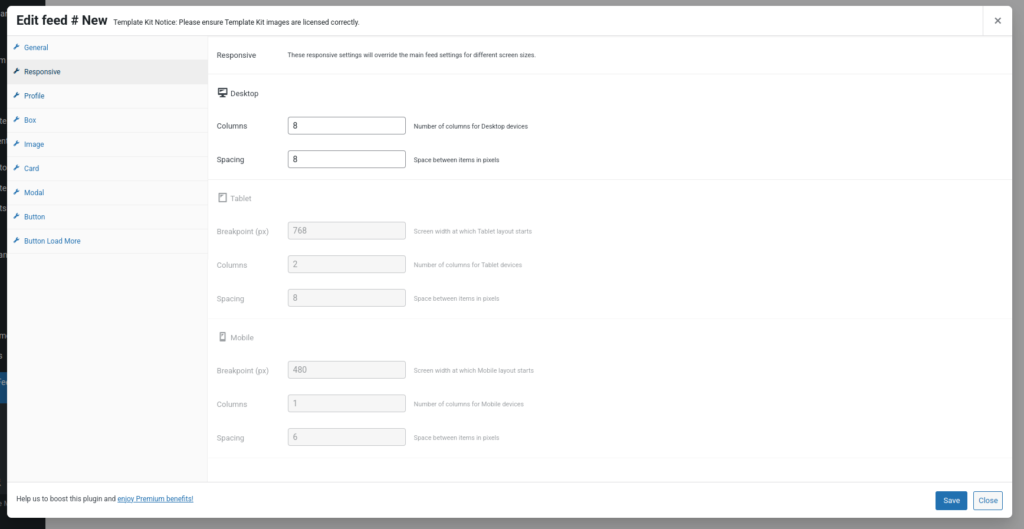1024x529 pixels.
Task: Switch to the Button settings tab
Action: (34, 216)
